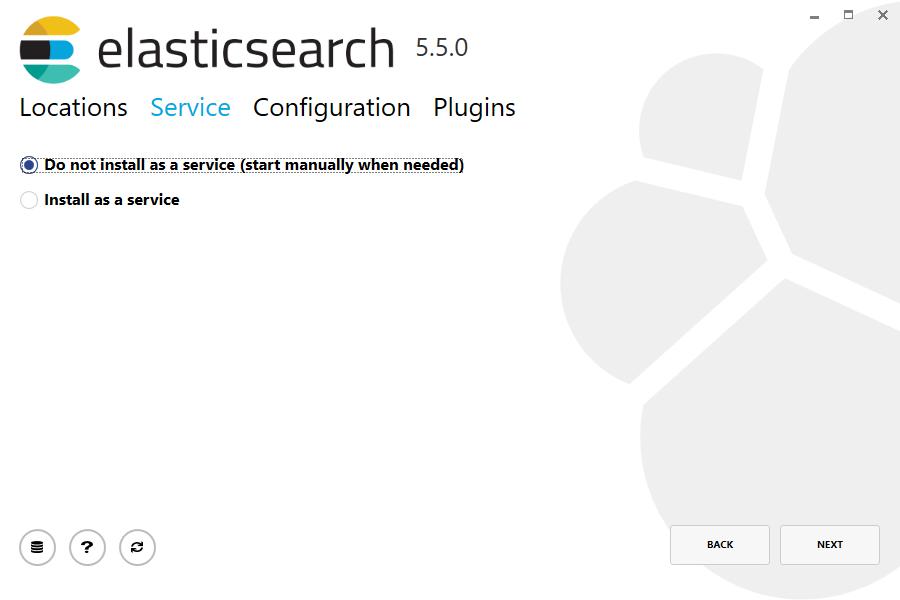Click the NEXT button
Screen dimensions: 900x600
(x=830, y=544)
